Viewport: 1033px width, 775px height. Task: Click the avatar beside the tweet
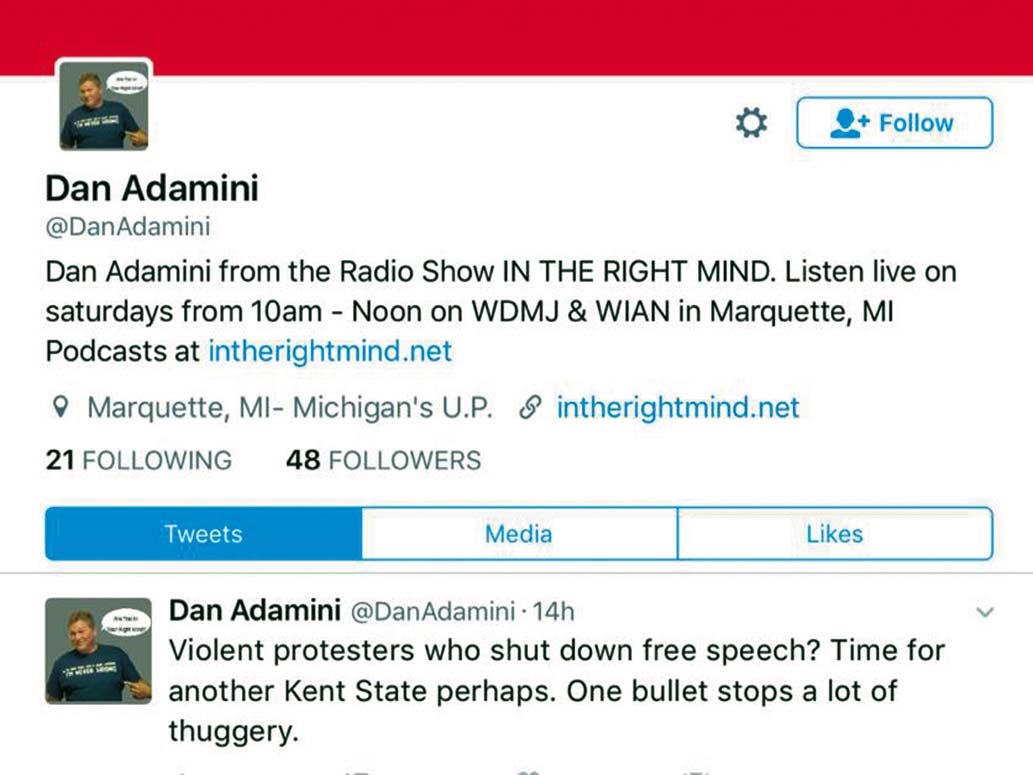[98, 650]
